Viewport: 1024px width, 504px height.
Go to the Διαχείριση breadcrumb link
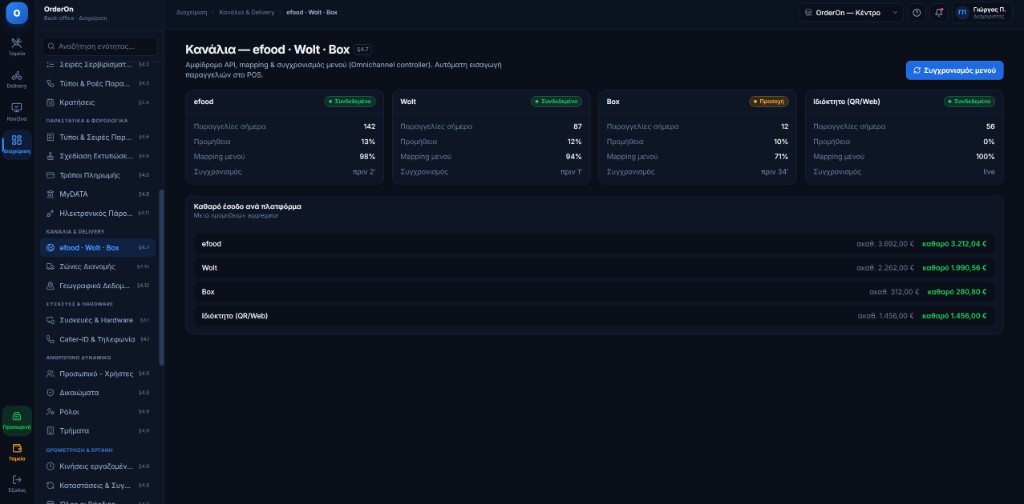tap(191, 12)
